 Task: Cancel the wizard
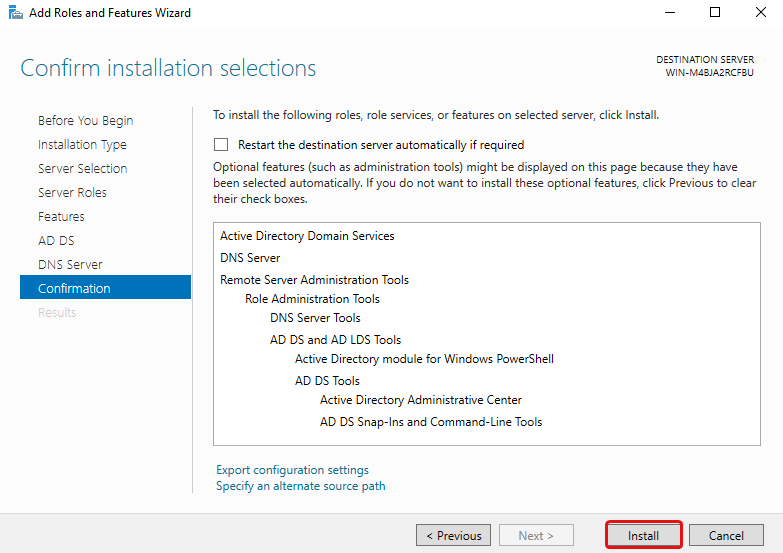726,536
